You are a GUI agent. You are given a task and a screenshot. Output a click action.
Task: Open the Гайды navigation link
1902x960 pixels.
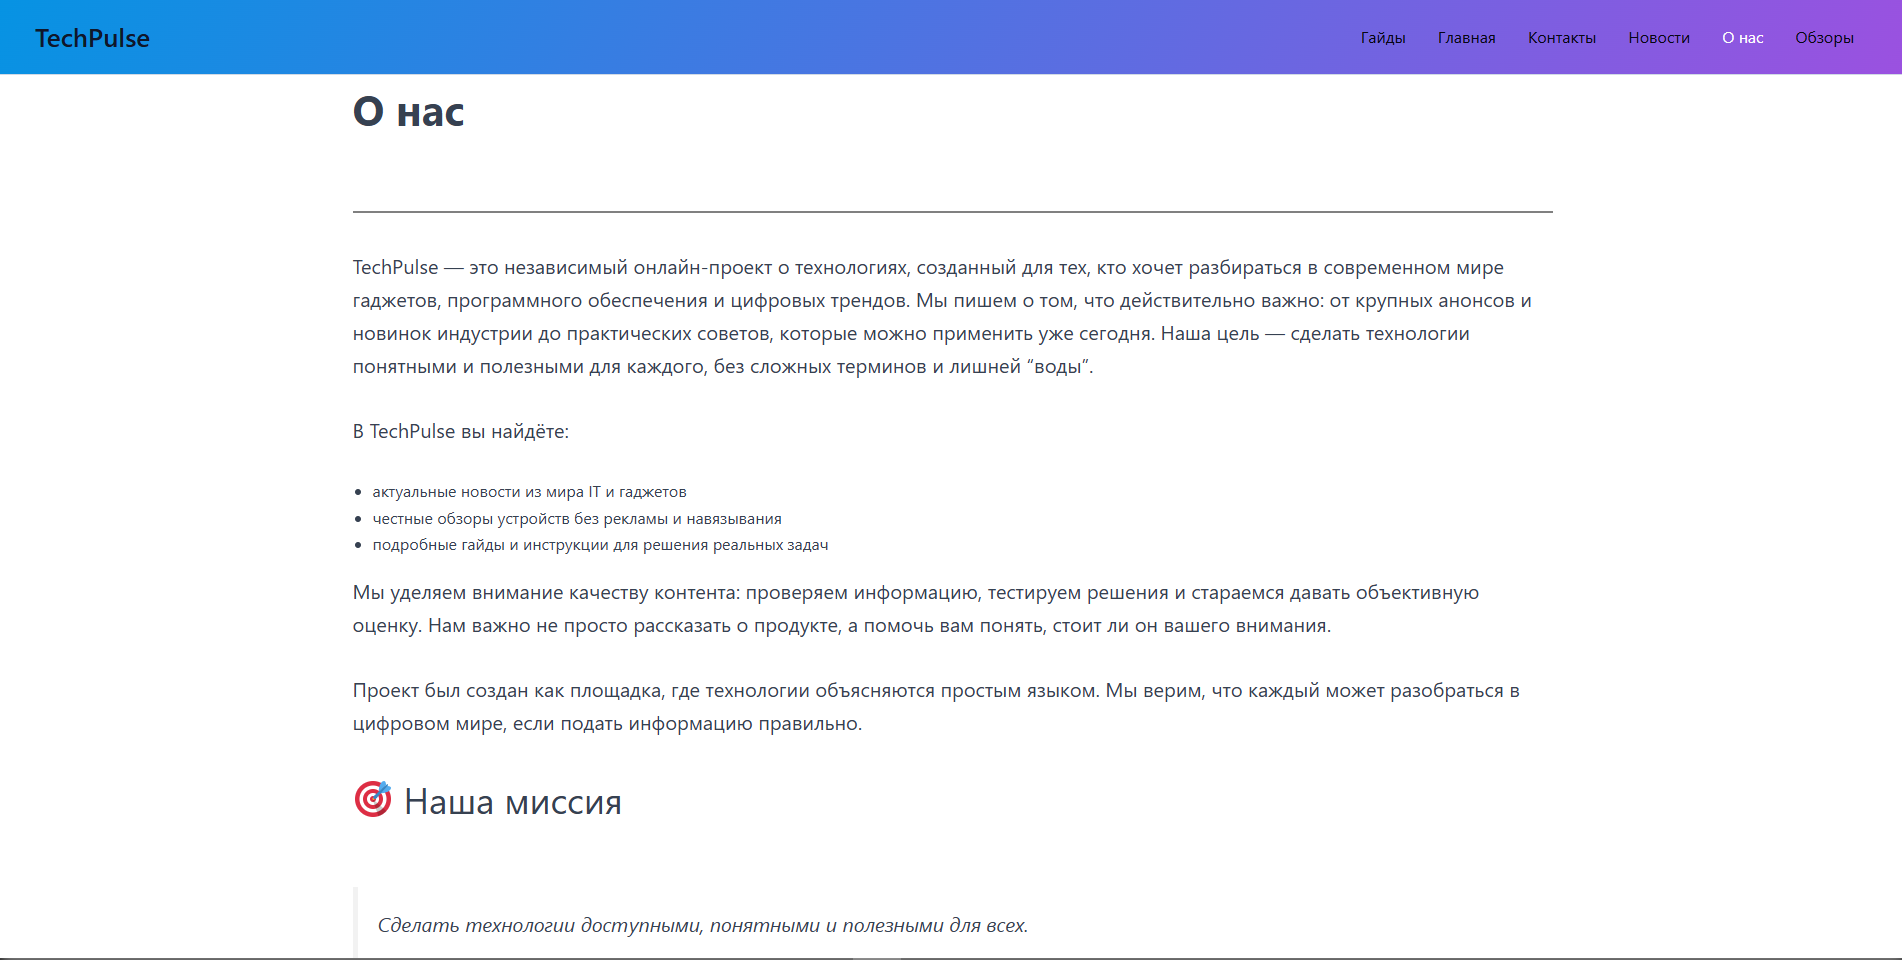[x=1382, y=38]
